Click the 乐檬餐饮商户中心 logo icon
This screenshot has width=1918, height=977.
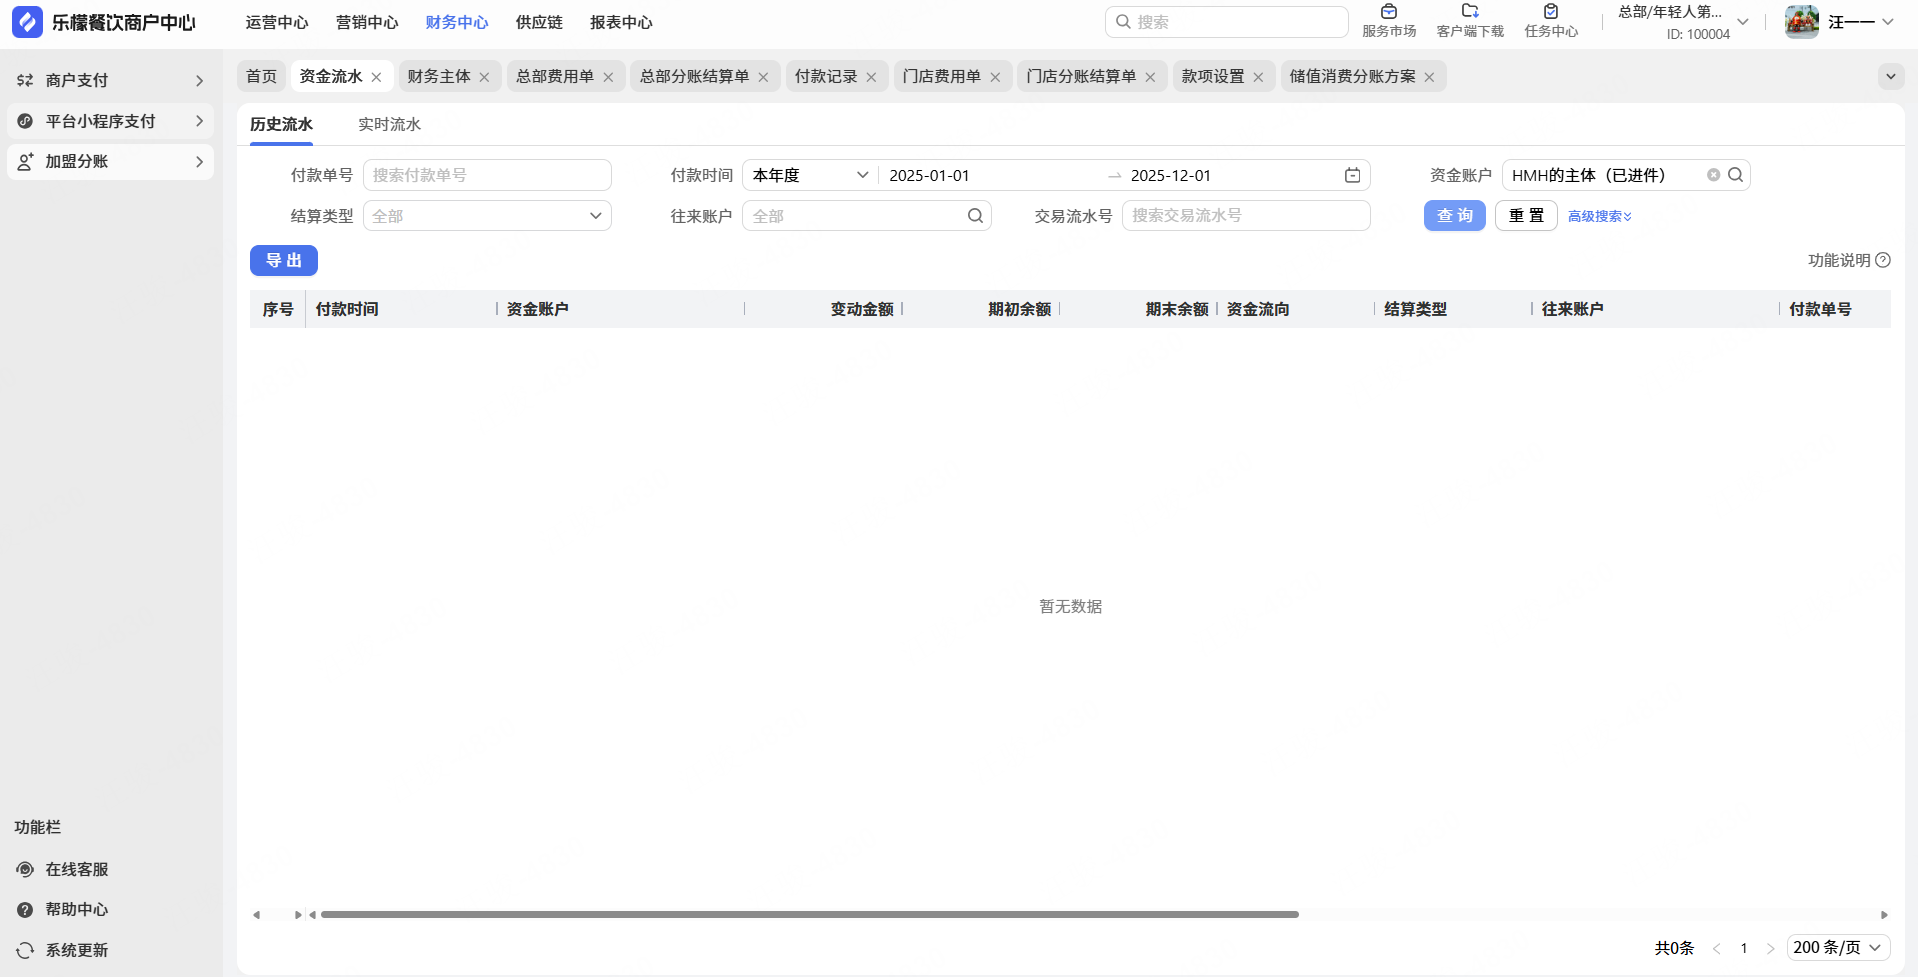pos(27,22)
